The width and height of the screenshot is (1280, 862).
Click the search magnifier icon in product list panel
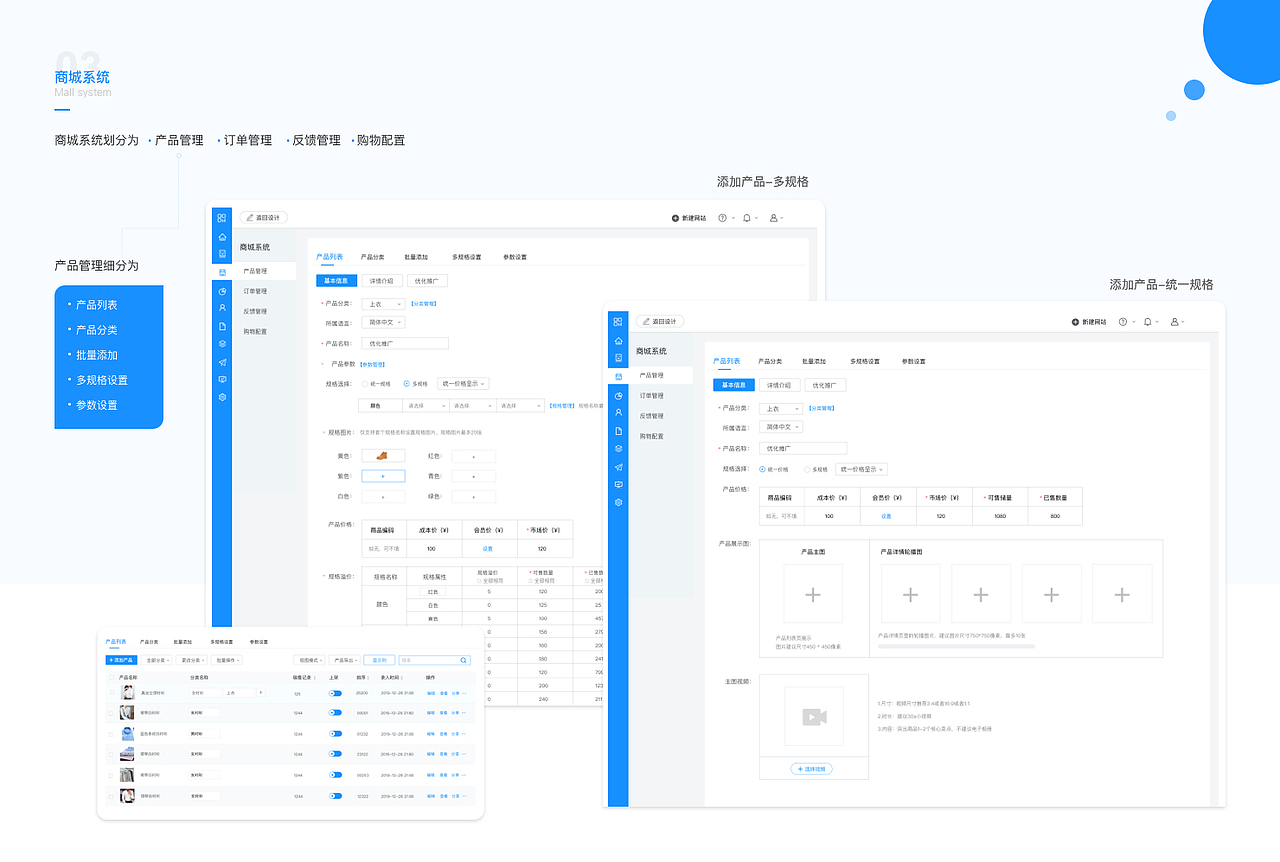(x=464, y=660)
